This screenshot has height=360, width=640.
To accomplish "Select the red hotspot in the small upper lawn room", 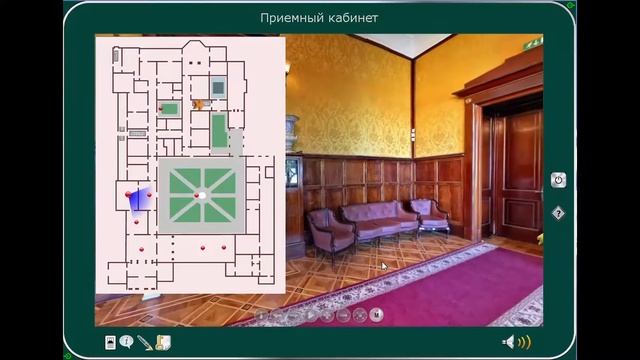I will tap(161, 109).
